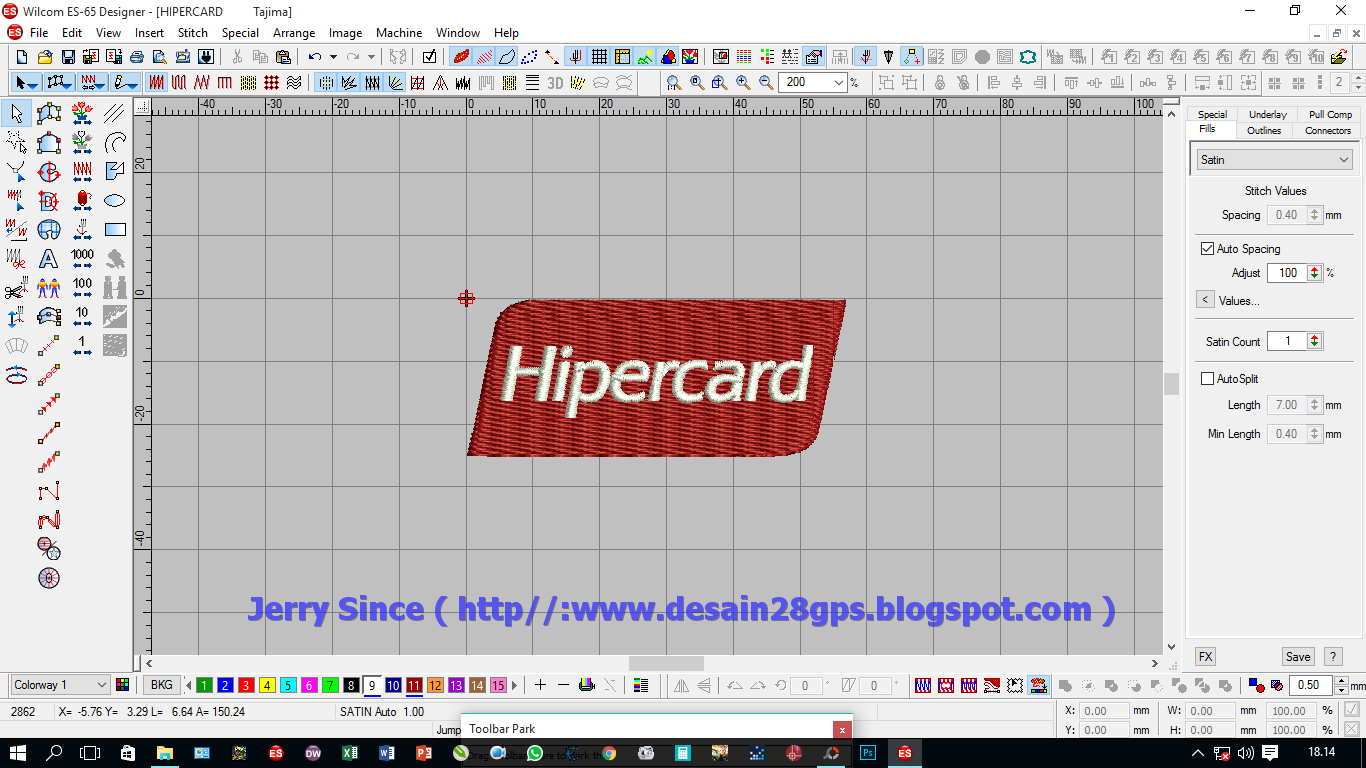The image size is (1366, 768).
Task: Click the New design icon
Action: pyautogui.click(x=20, y=57)
